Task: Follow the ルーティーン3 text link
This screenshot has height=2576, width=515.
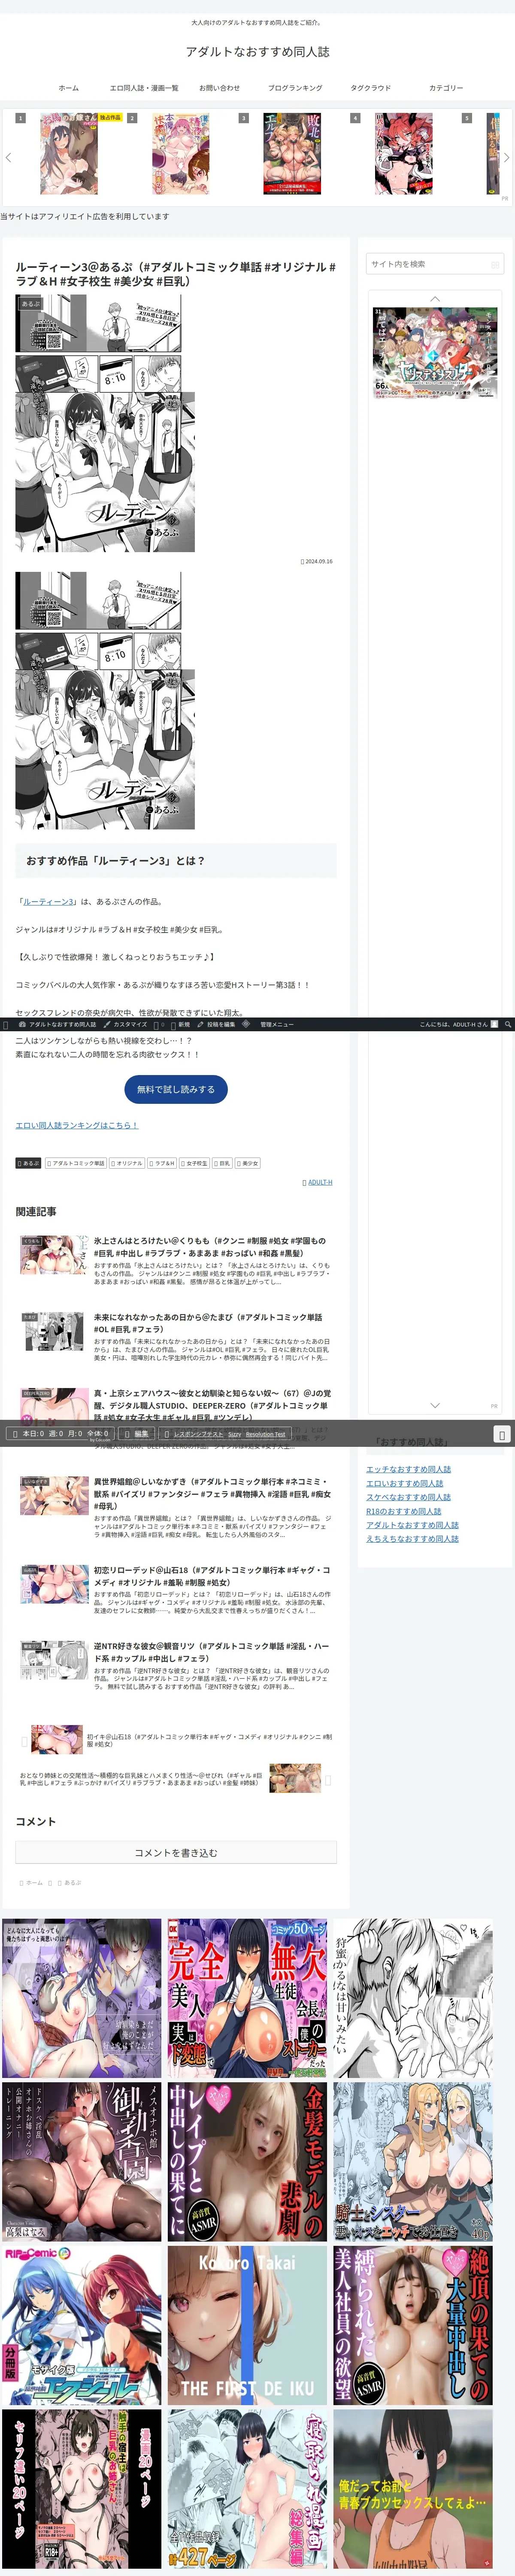Action: click(x=49, y=901)
